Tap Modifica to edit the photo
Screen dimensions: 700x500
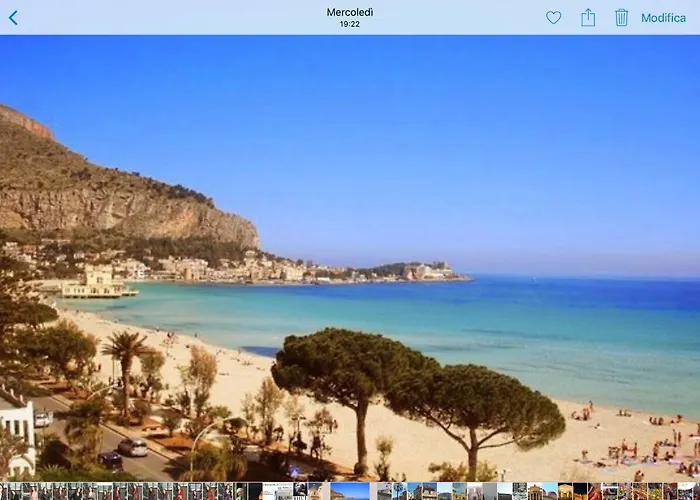[x=663, y=18]
